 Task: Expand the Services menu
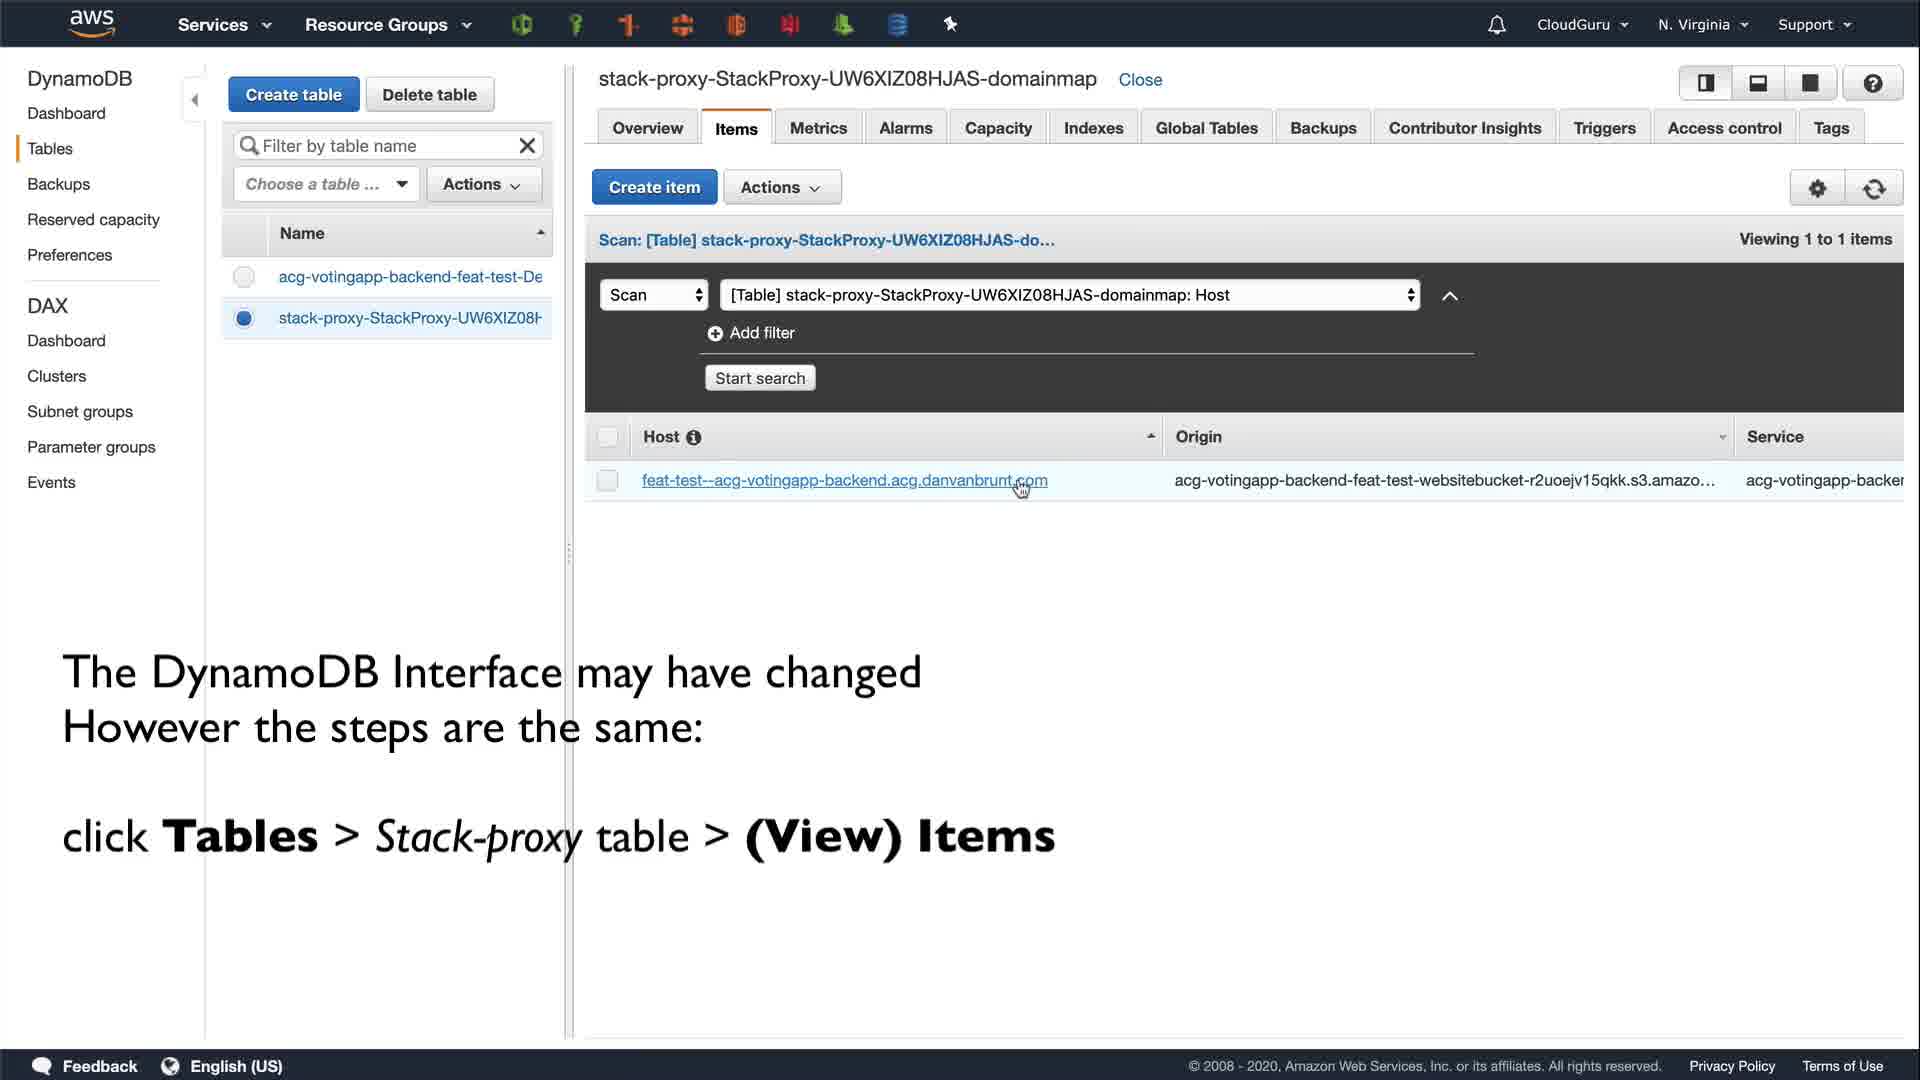(224, 25)
